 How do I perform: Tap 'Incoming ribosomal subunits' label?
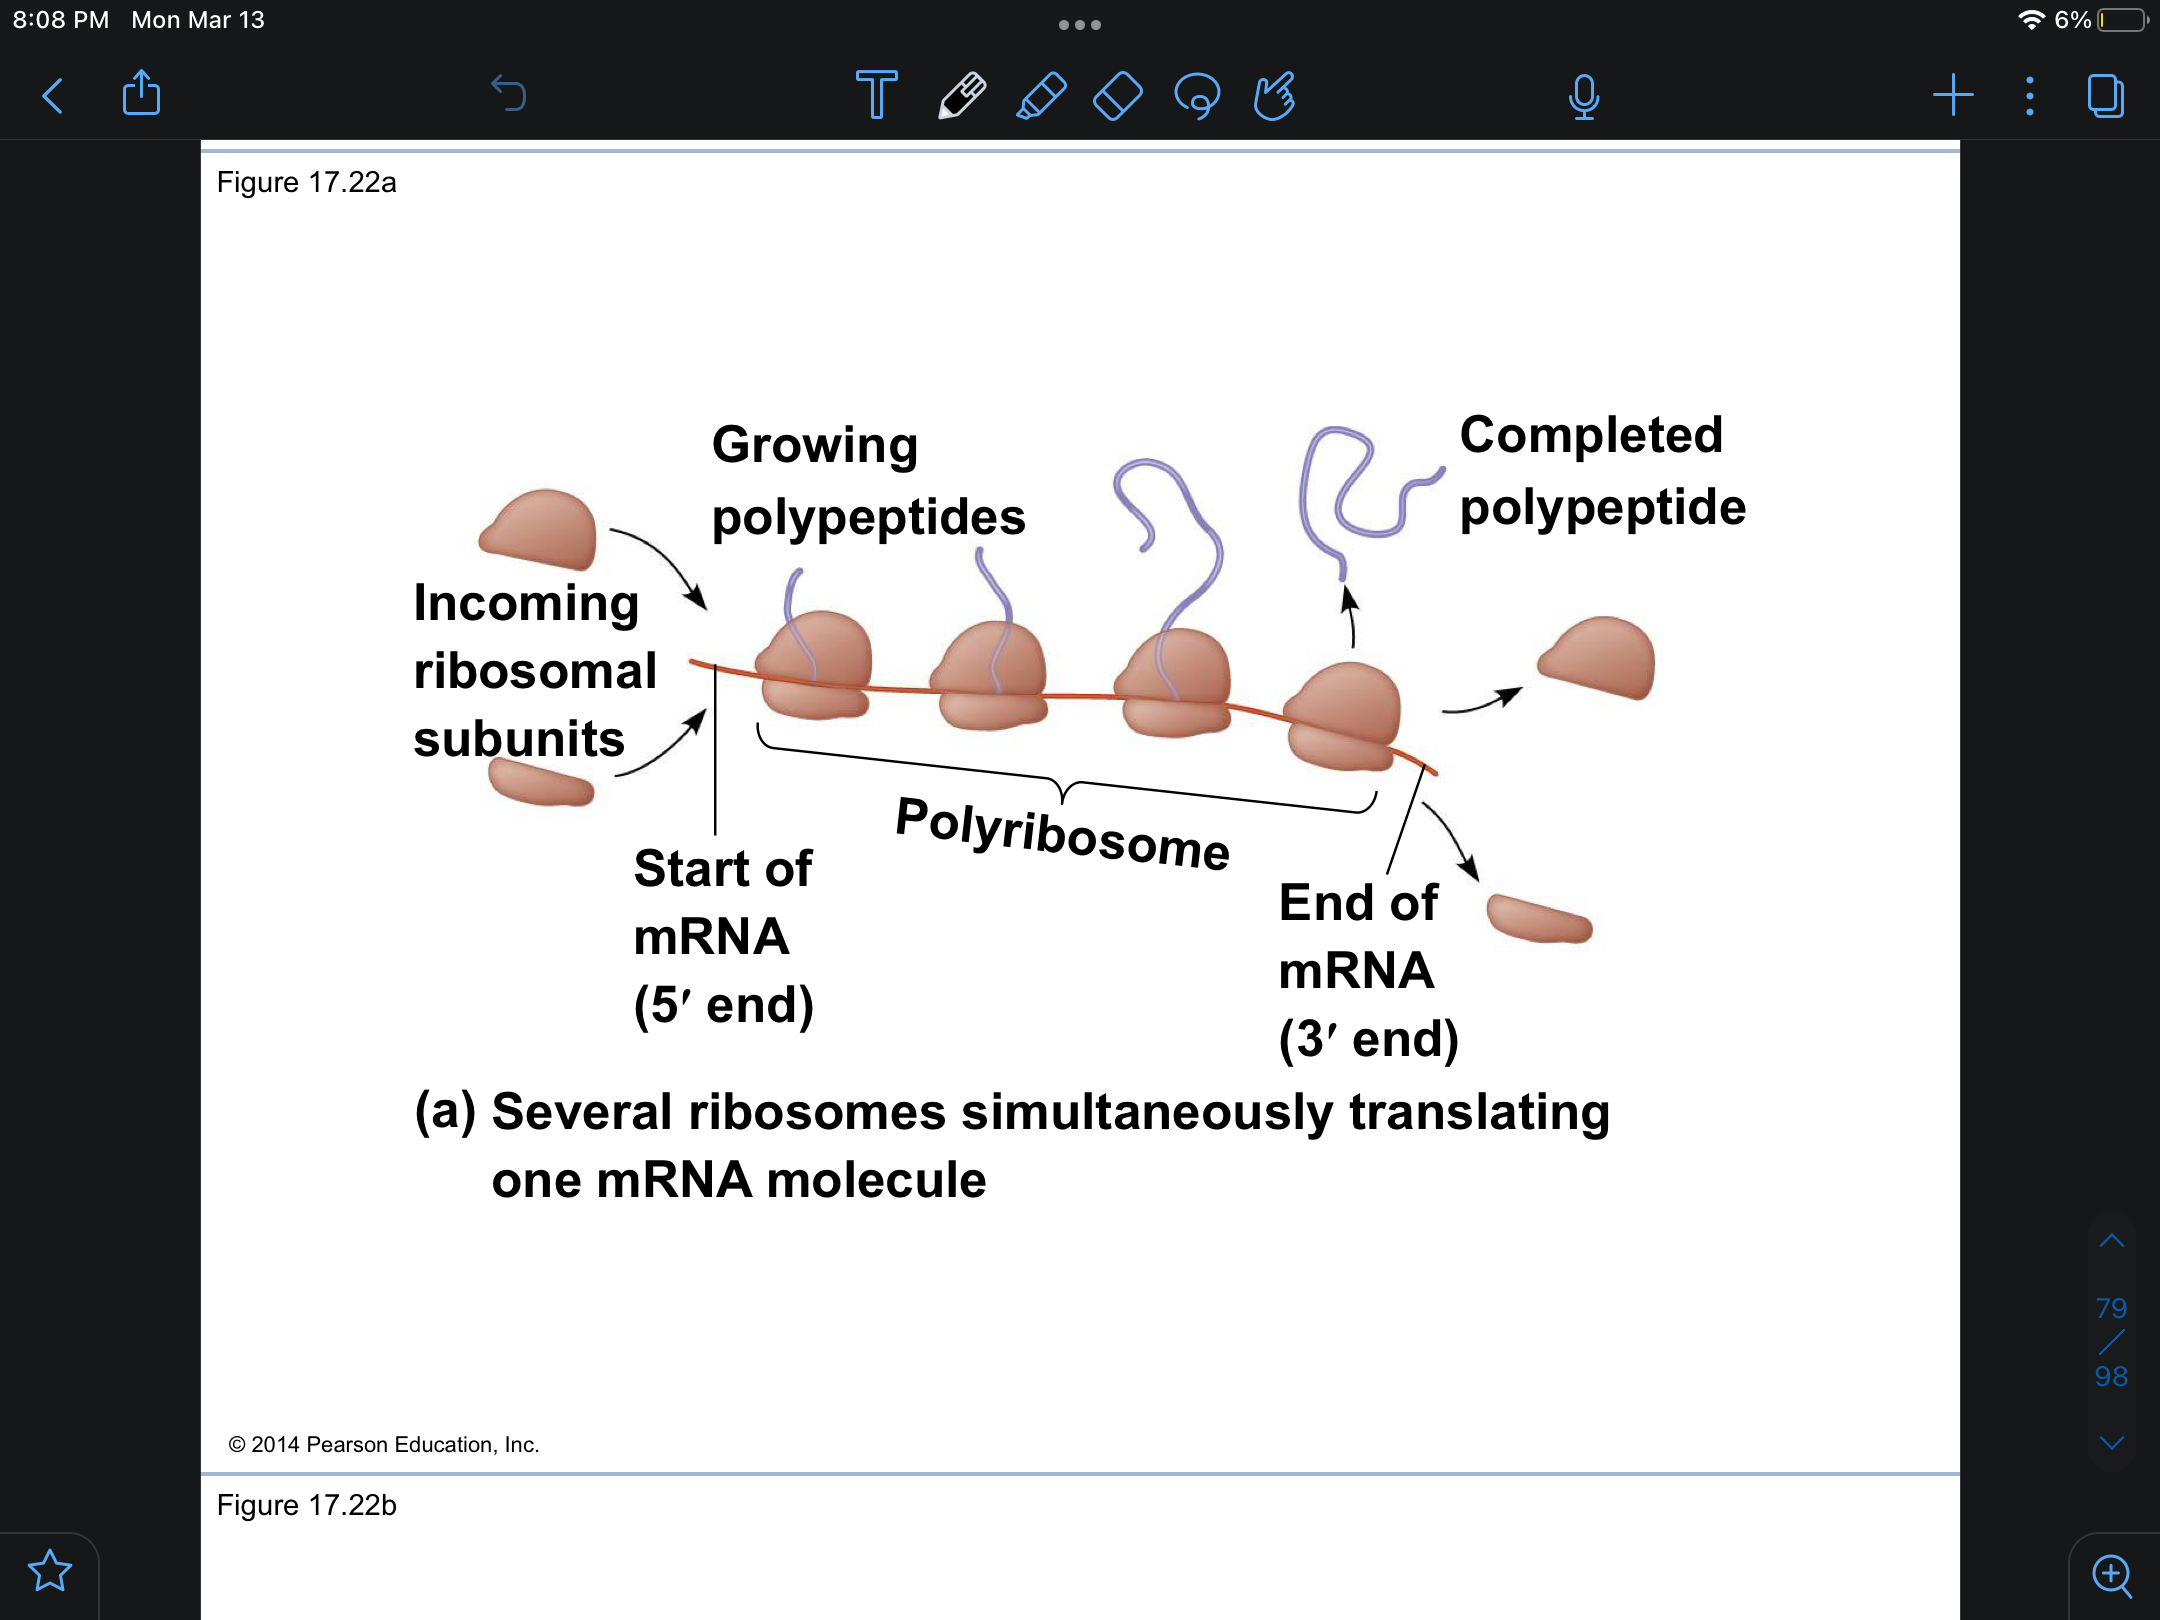pyautogui.click(x=535, y=671)
